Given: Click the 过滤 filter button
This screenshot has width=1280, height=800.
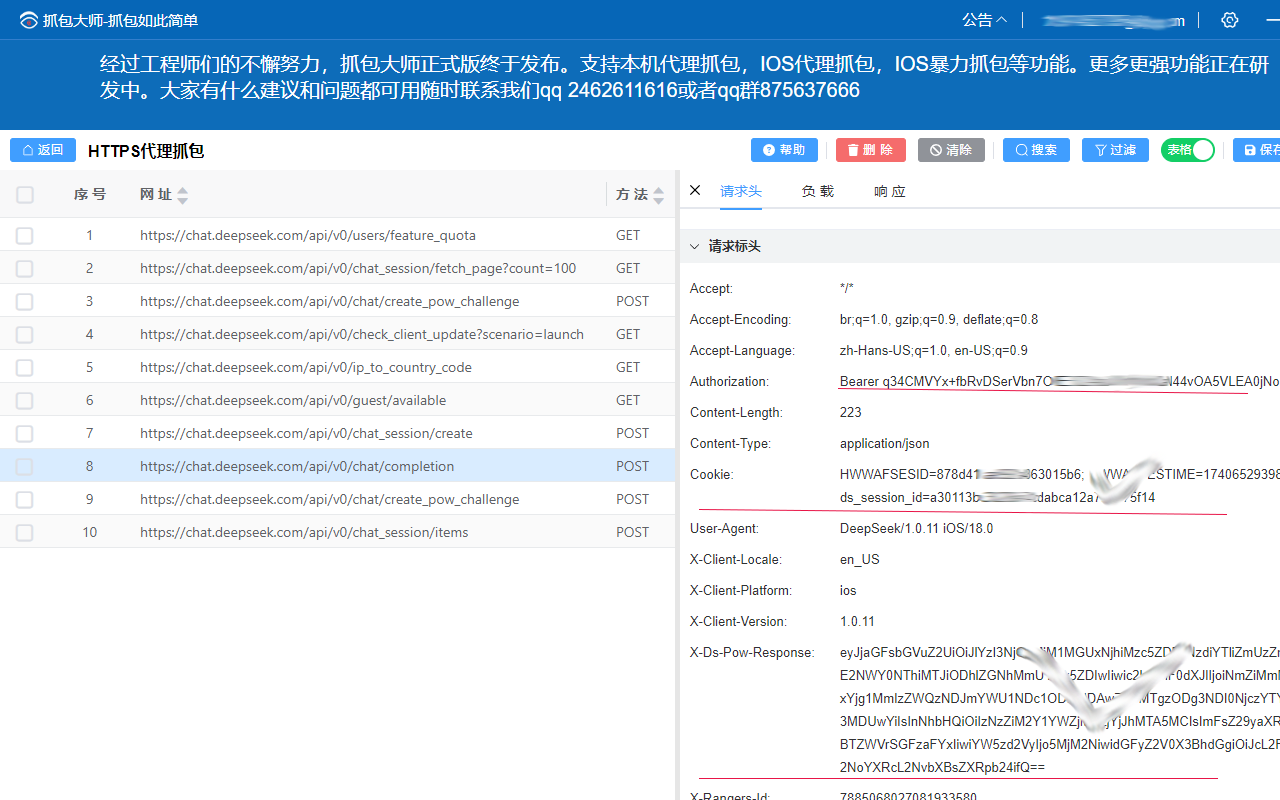Looking at the screenshot, I should pyautogui.click(x=1115, y=150).
